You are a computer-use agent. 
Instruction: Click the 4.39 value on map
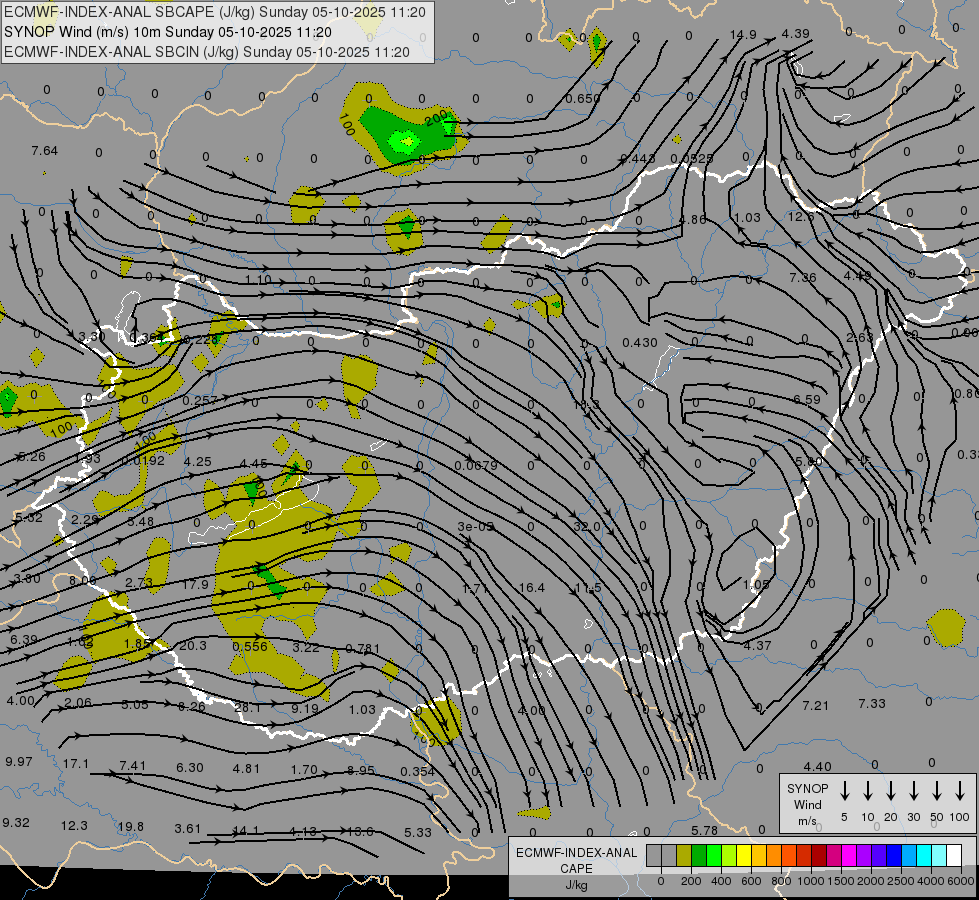click(x=795, y=34)
